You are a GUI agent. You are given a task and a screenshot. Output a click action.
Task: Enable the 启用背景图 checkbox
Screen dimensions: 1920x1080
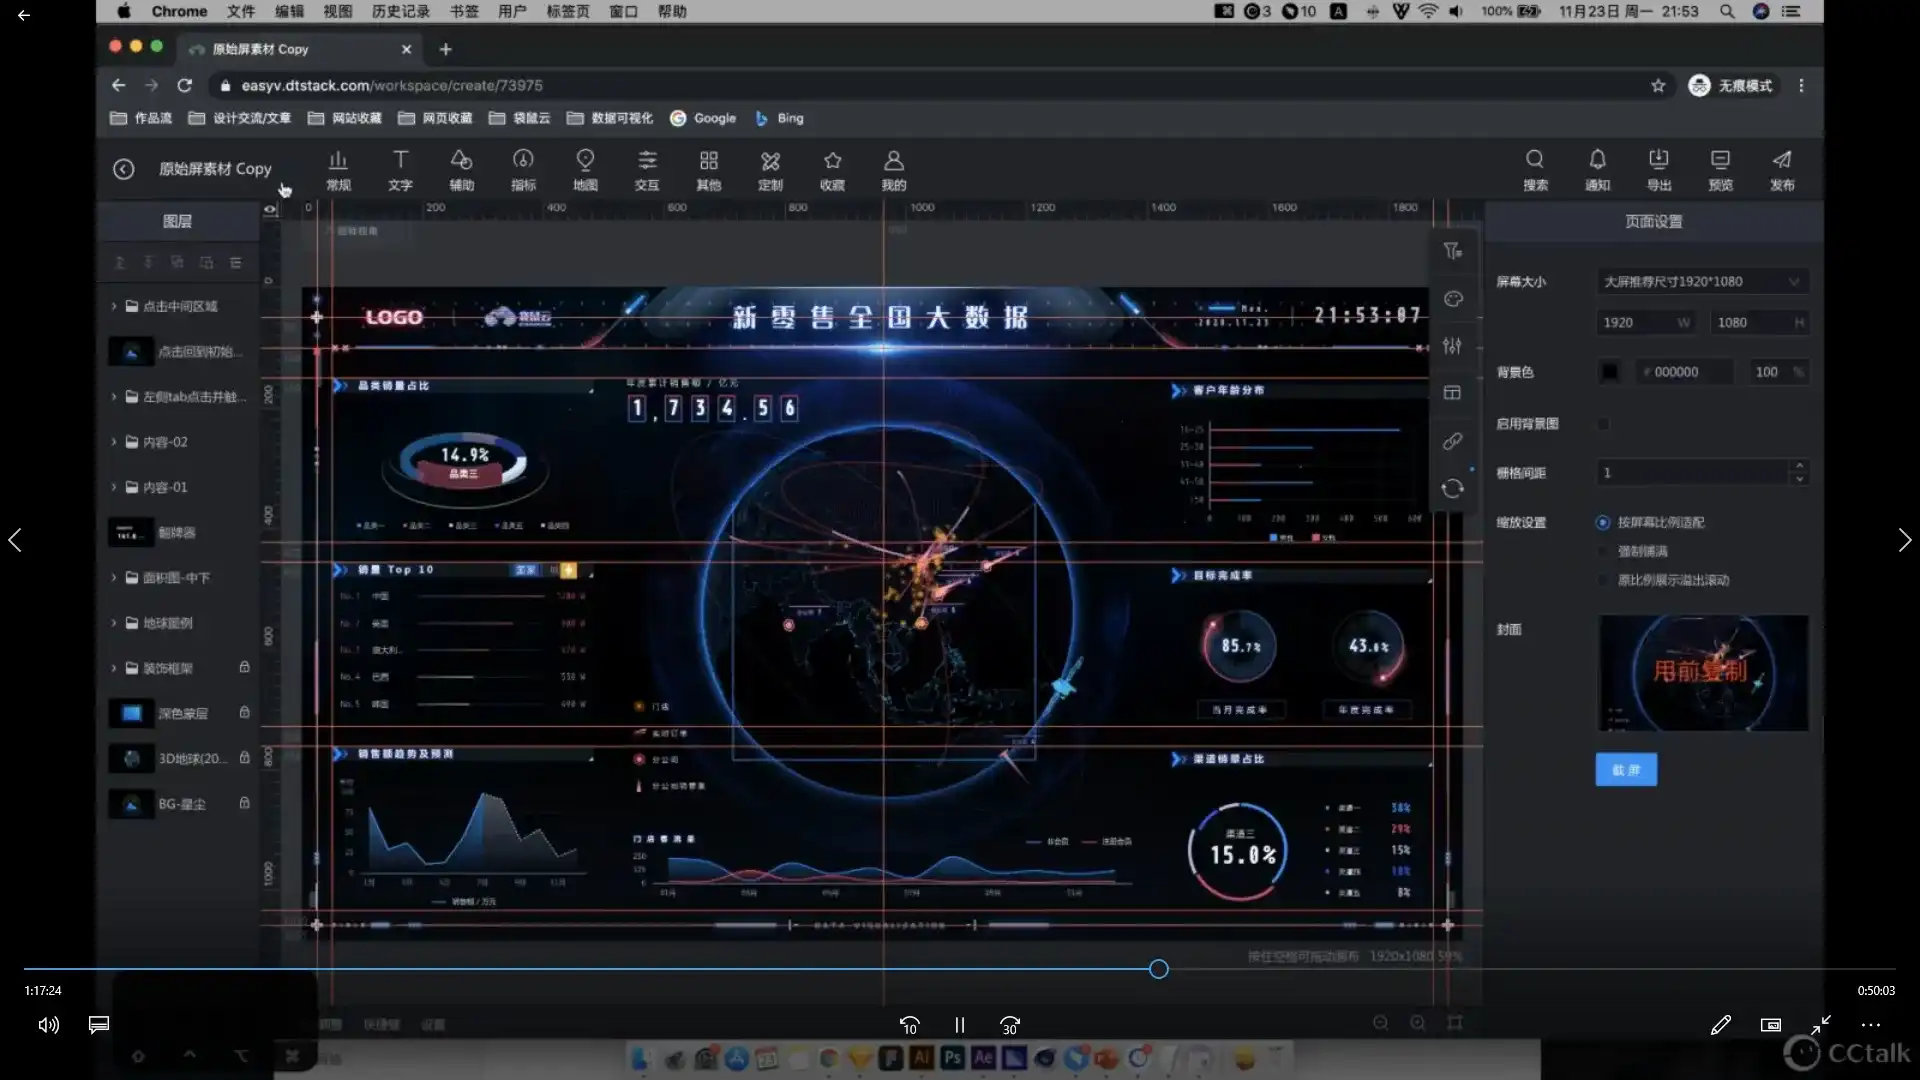pos(1604,424)
